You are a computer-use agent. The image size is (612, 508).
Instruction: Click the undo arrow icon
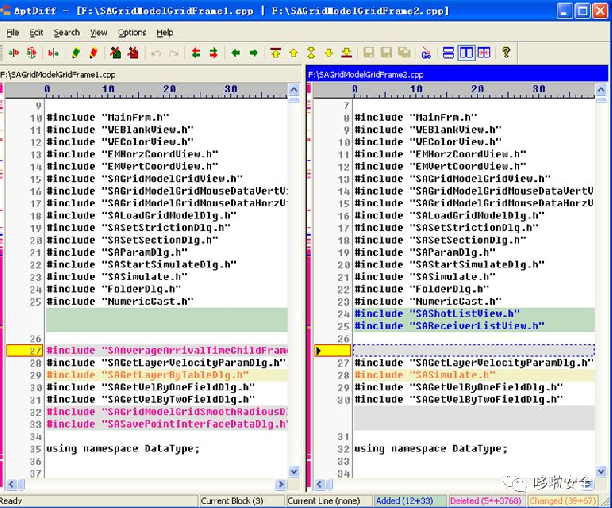[156, 53]
